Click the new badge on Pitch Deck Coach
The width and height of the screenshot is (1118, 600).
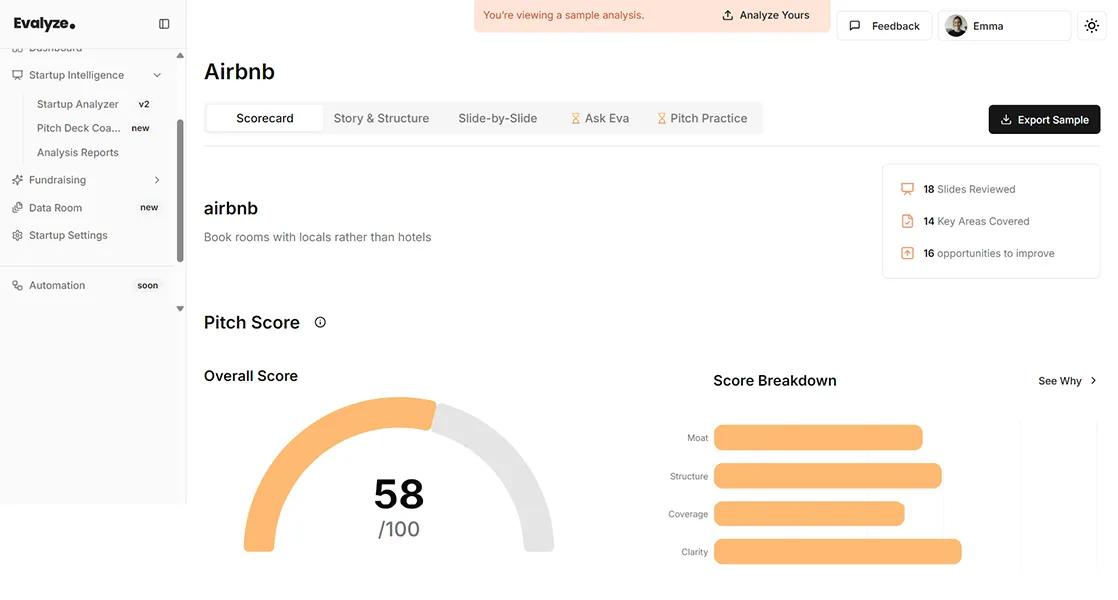pos(140,128)
